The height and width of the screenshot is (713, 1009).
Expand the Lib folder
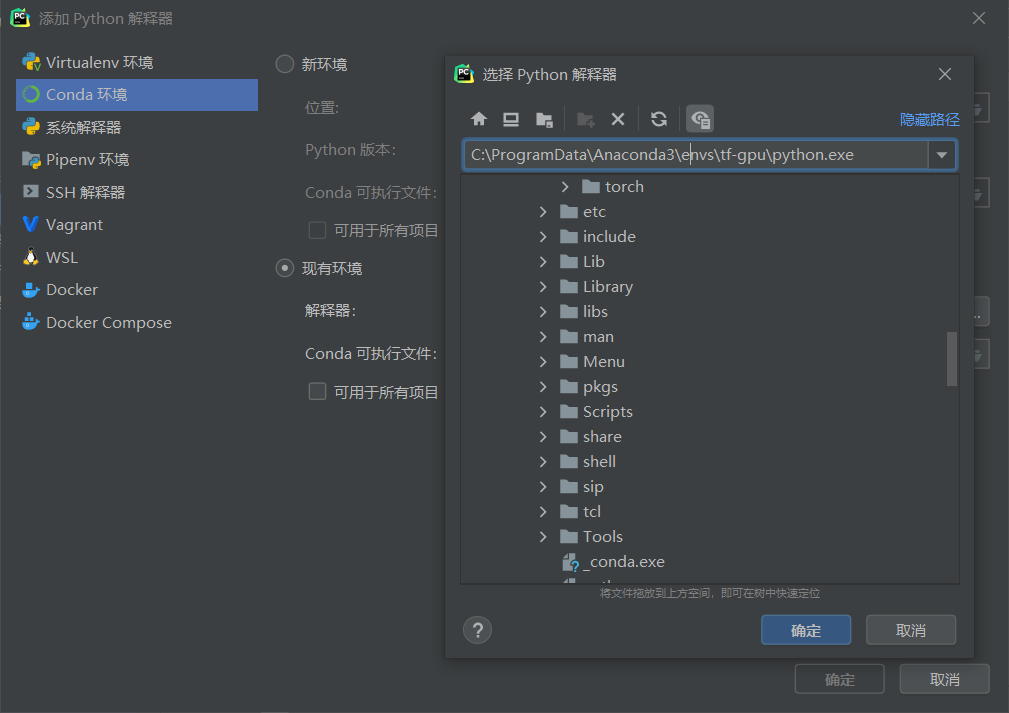click(543, 261)
